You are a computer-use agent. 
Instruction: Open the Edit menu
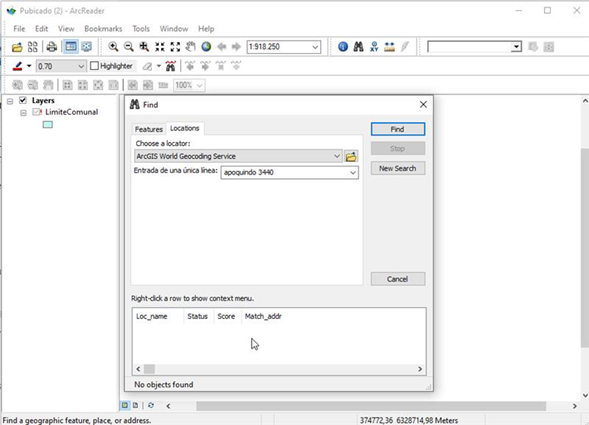tap(41, 29)
